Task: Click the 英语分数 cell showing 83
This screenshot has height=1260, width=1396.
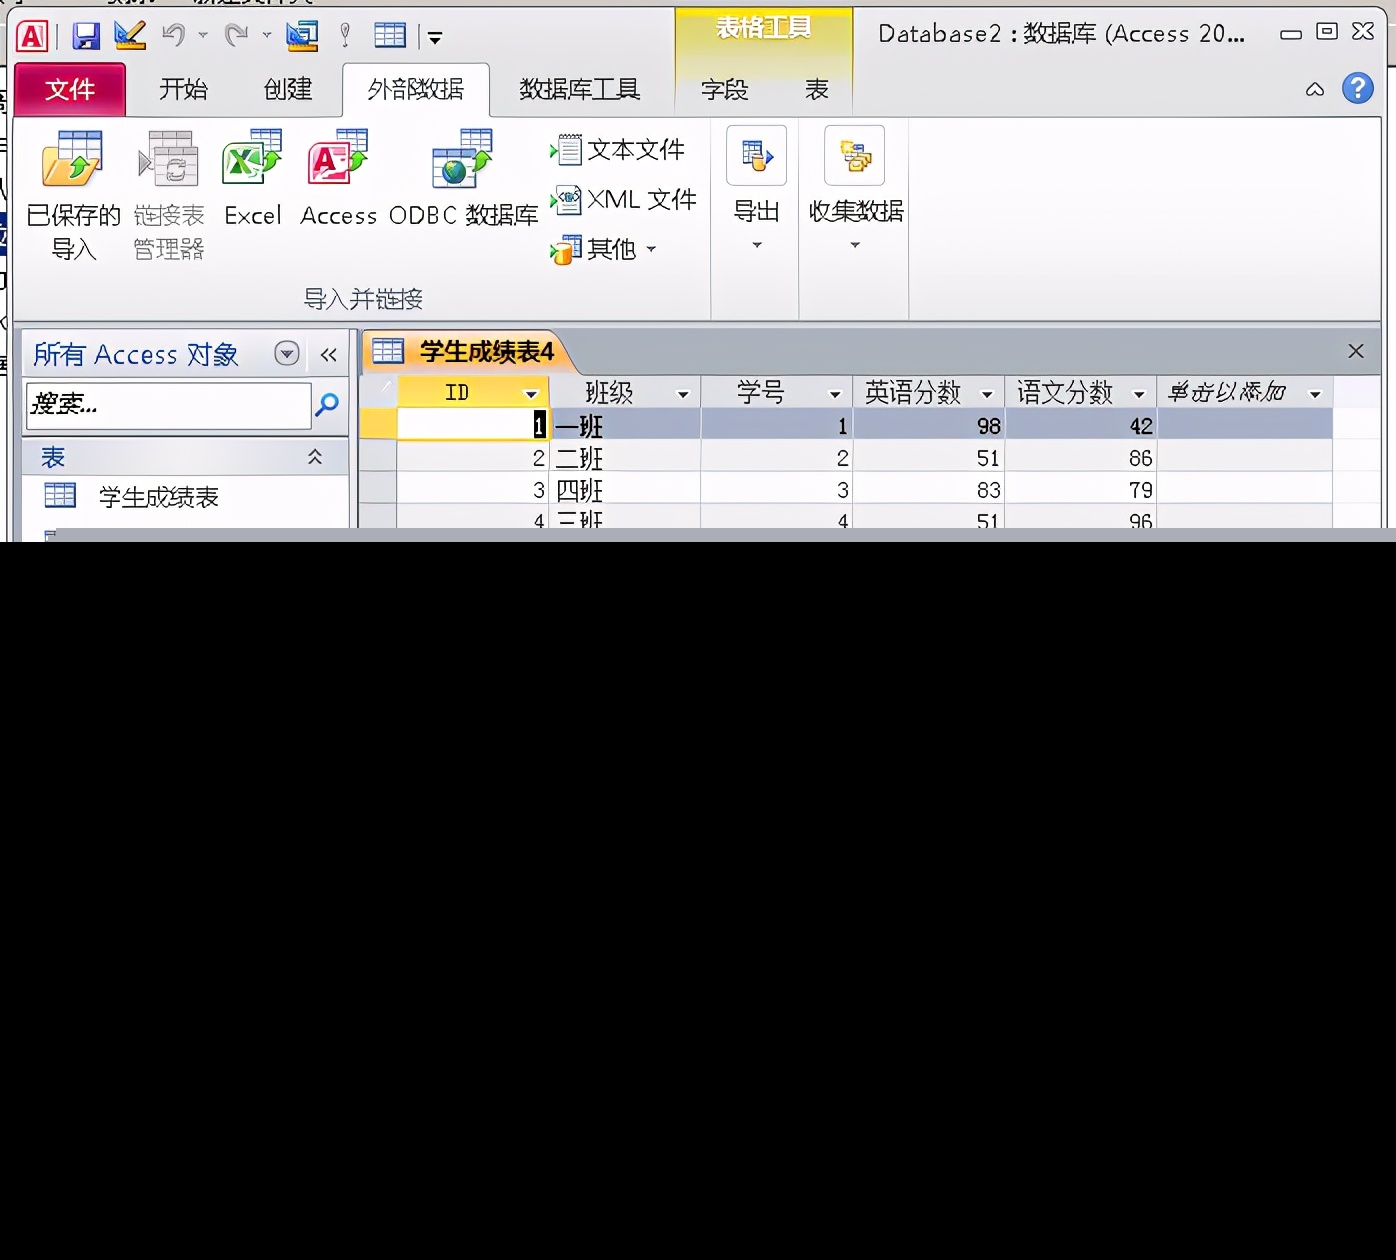Action: (x=929, y=490)
